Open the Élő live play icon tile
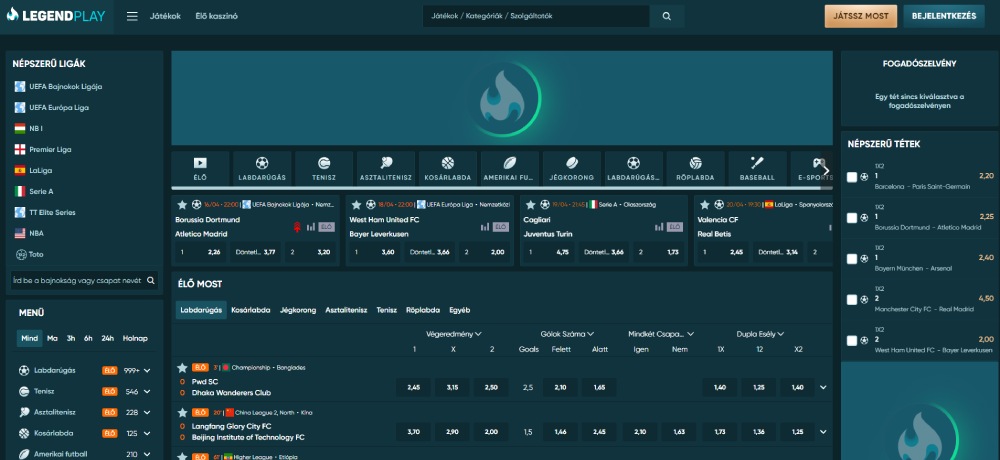 [200, 168]
